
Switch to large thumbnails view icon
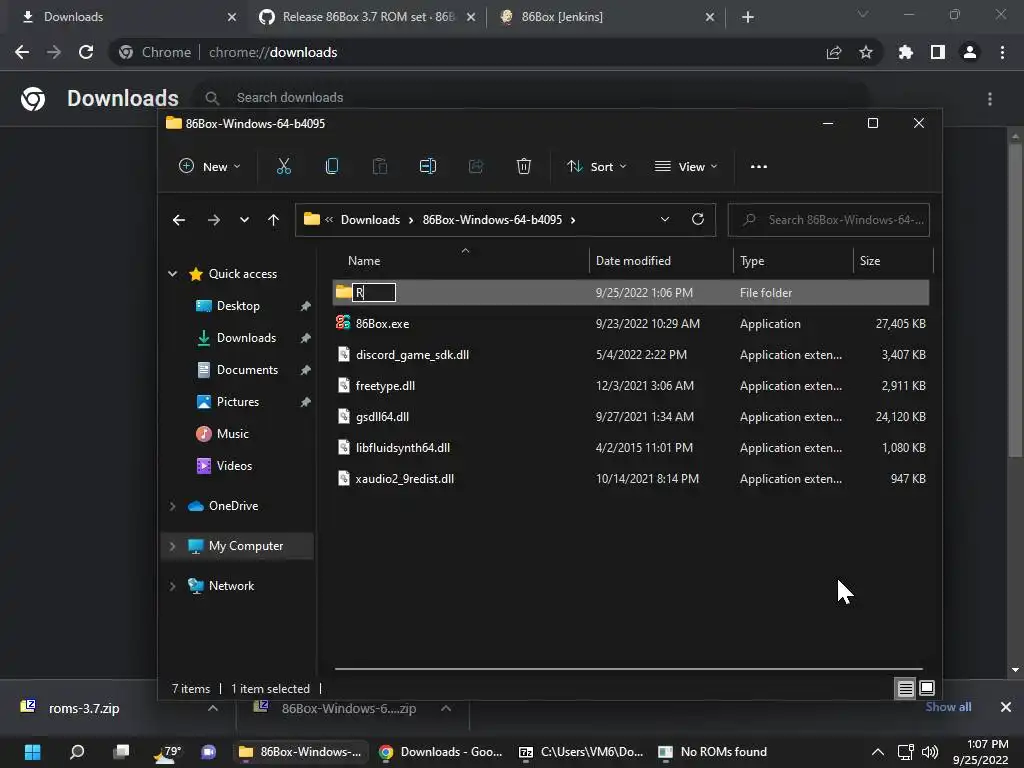pos(927,688)
